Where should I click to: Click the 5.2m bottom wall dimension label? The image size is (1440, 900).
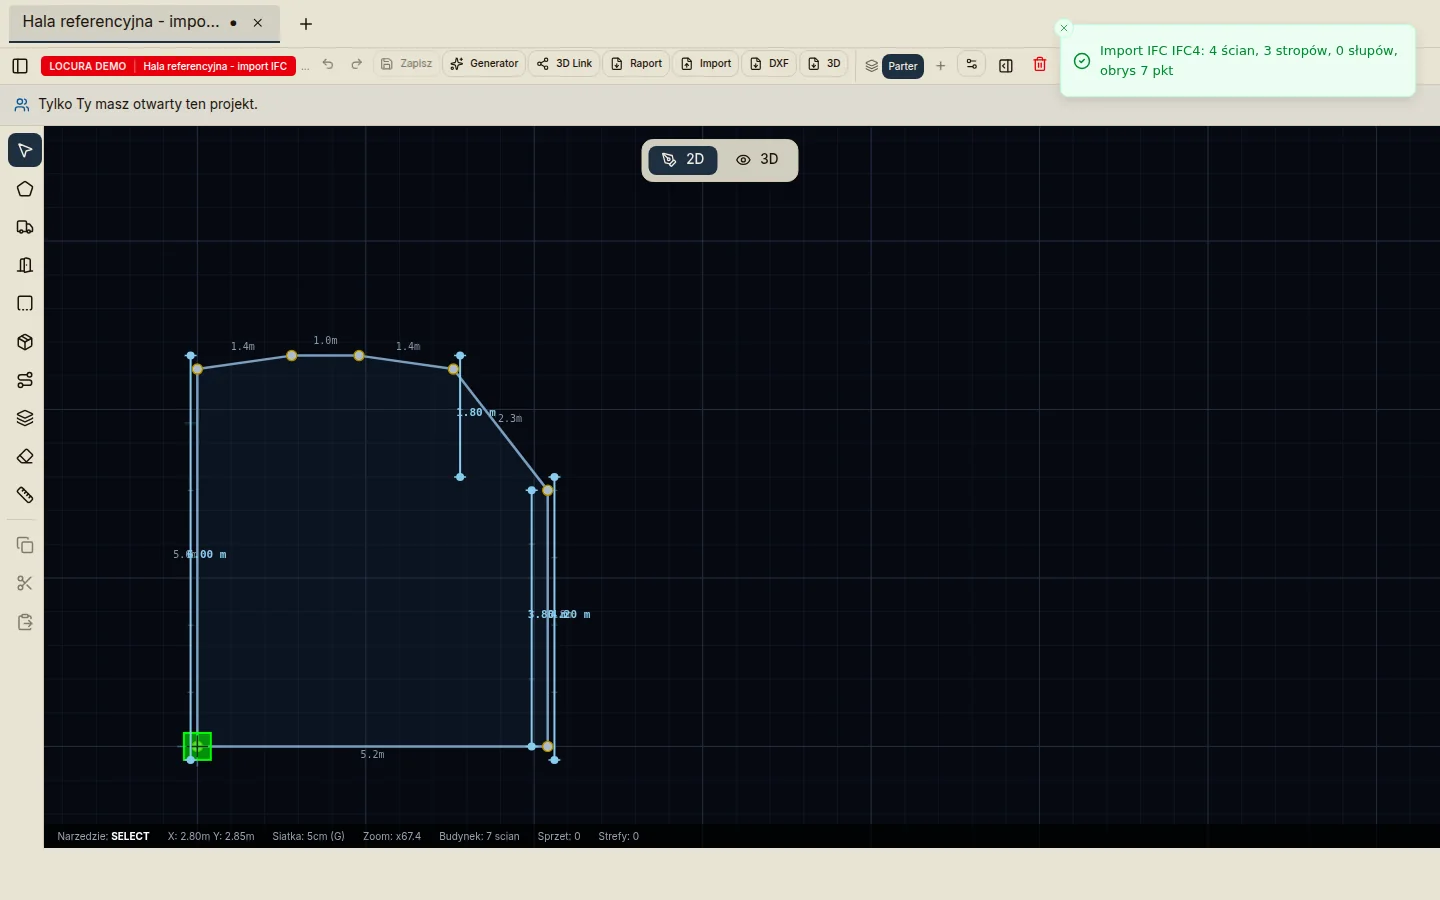click(372, 755)
